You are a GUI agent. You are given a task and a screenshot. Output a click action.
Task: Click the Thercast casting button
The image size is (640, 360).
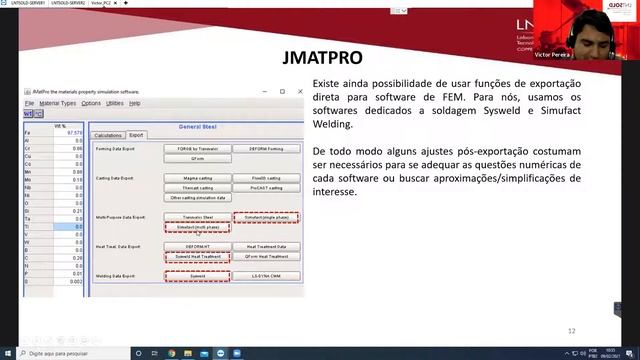coord(198,188)
